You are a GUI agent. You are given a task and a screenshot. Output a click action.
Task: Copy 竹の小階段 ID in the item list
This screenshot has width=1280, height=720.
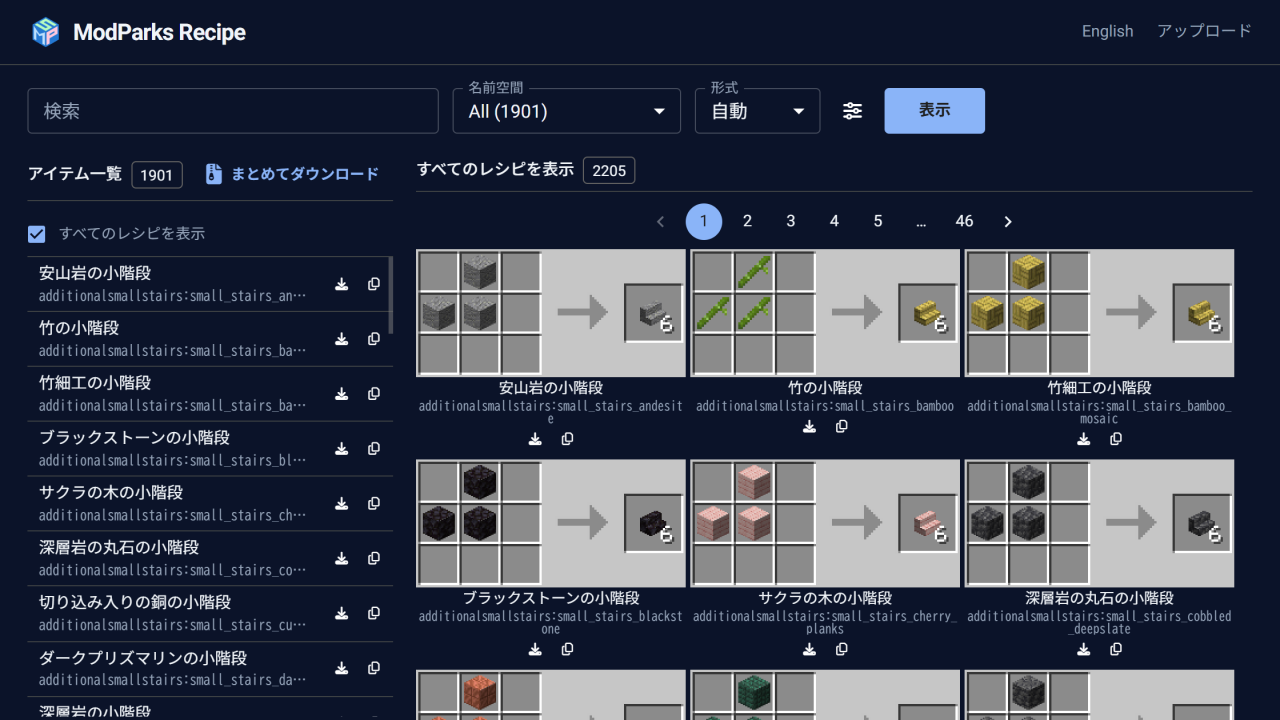(374, 339)
